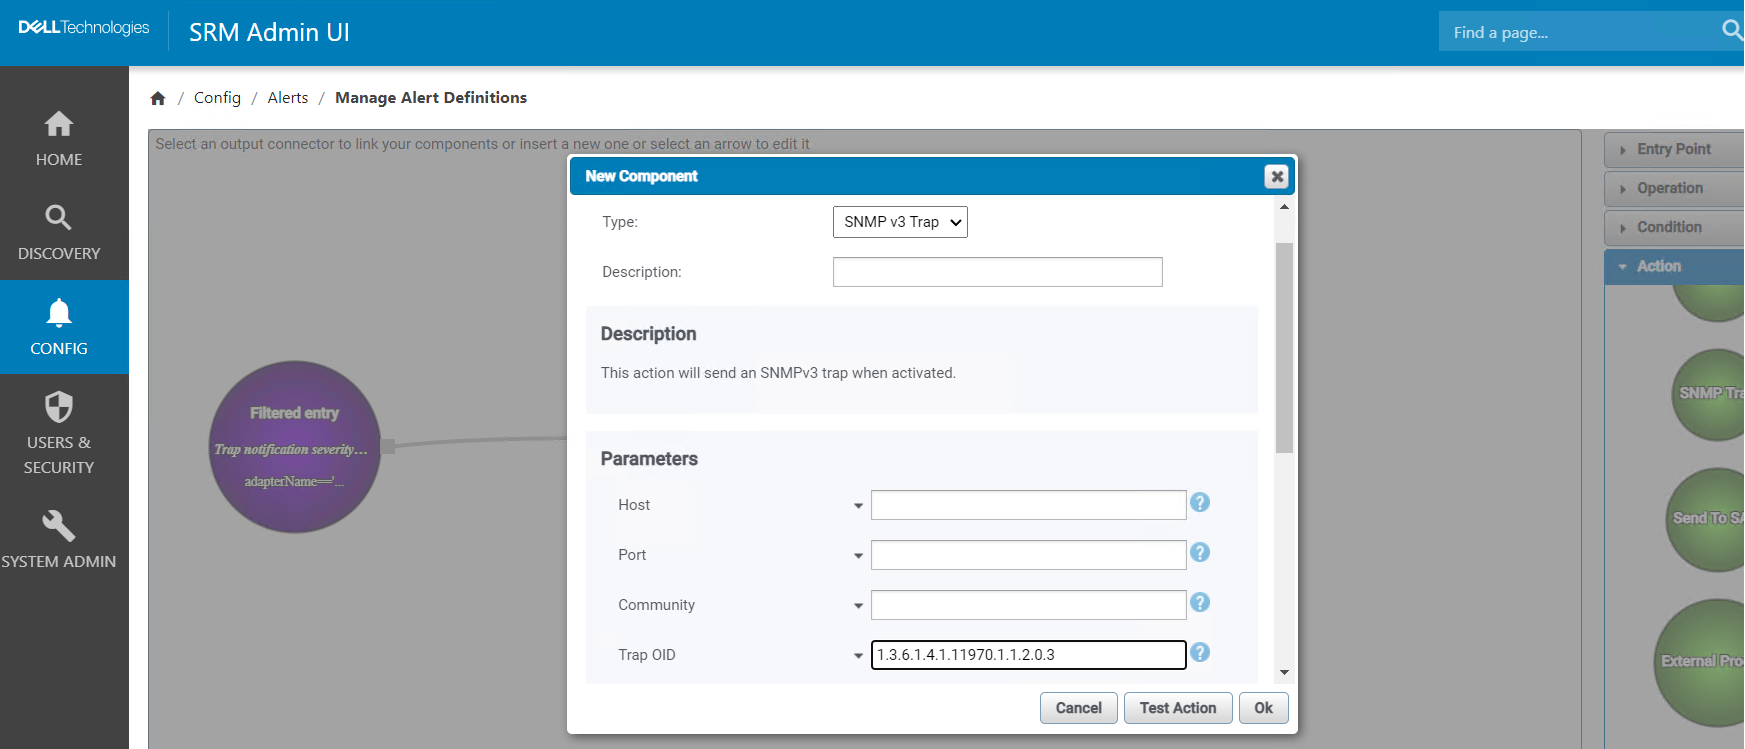Click the SRM Admin UI title

click(x=269, y=33)
